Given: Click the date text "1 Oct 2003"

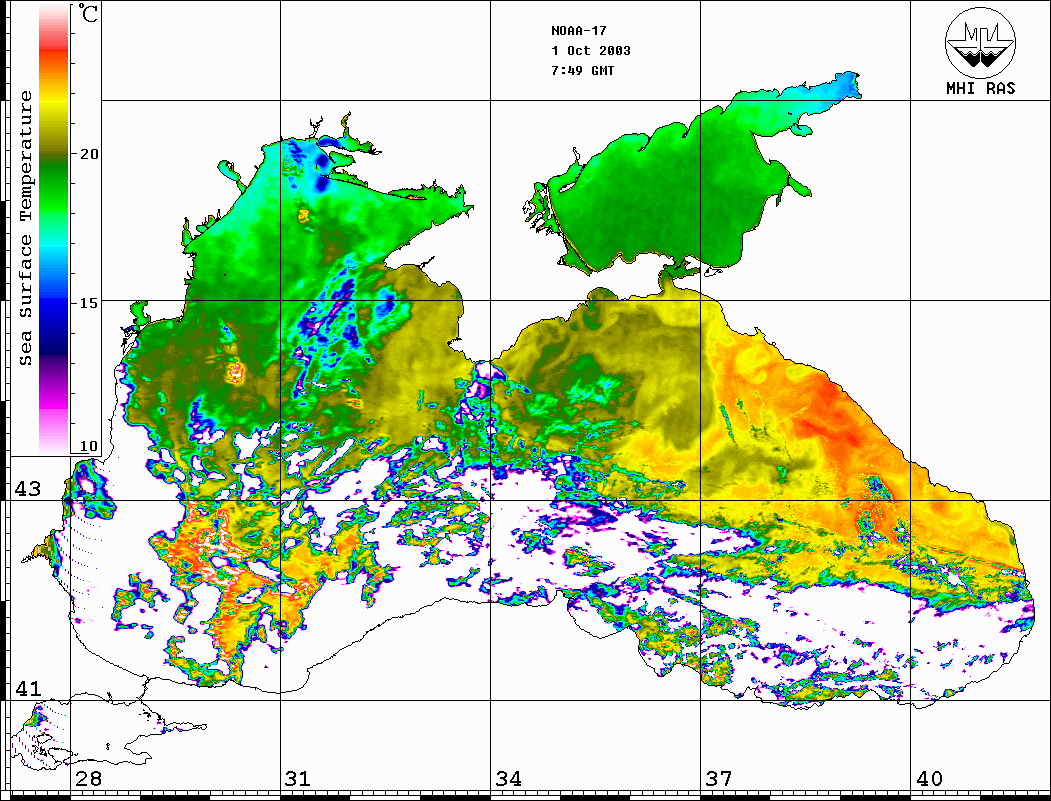Looking at the screenshot, I should [x=591, y=51].
